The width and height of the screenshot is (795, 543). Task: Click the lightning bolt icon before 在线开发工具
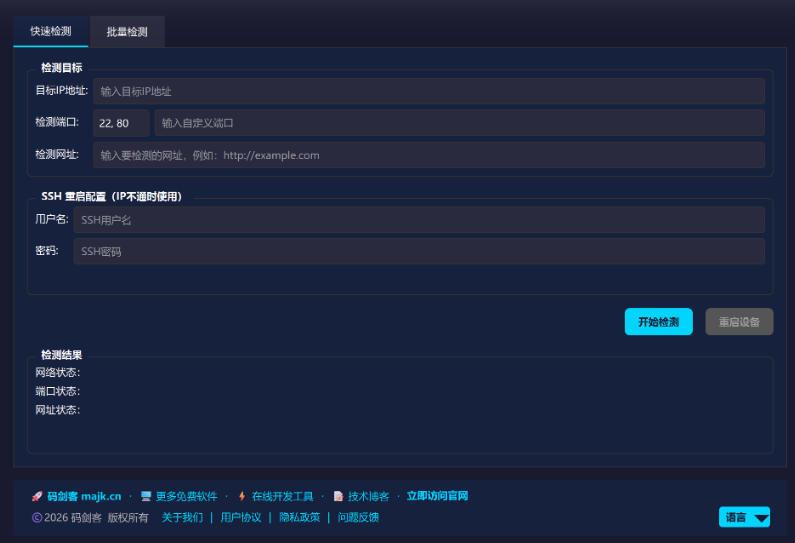[242, 496]
